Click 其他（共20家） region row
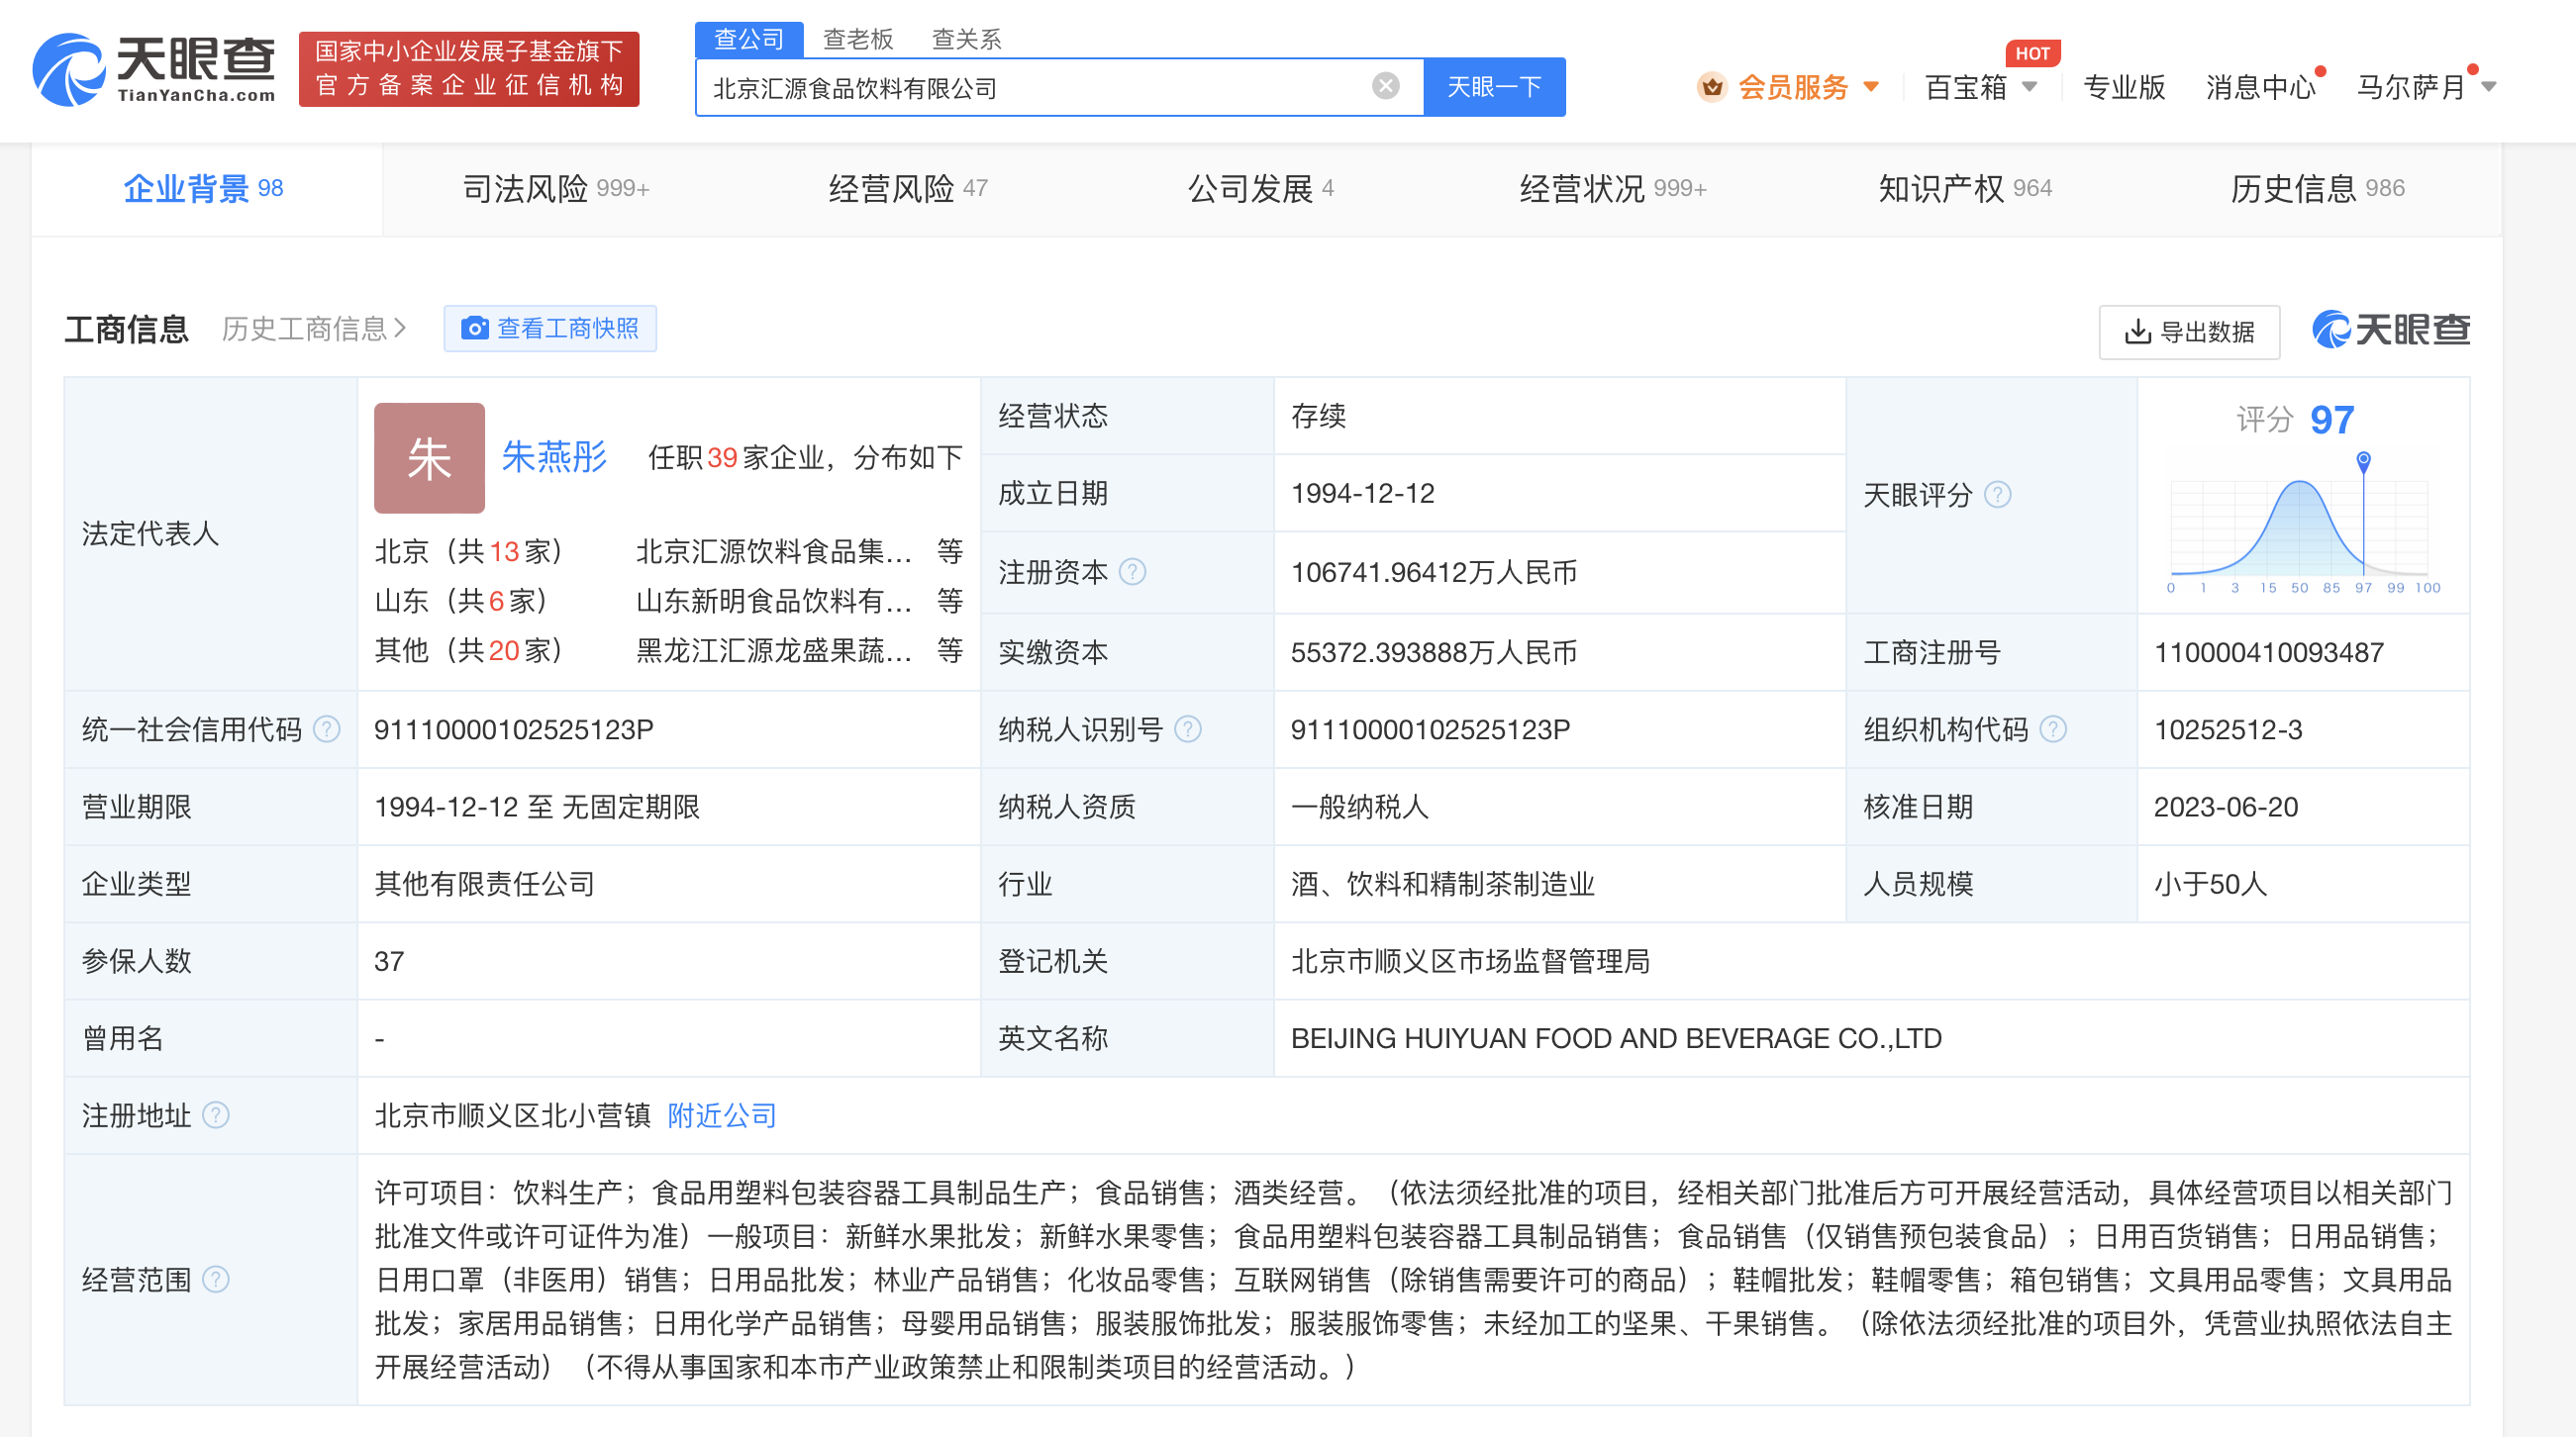The width and height of the screenshot is (2576, 1437). pyautogui.click(x=468, y=651)
